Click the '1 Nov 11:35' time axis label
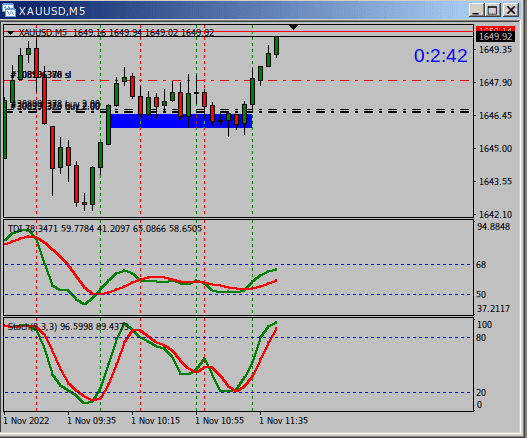The width and height of the screenshot is (527, 438). (284, 421)
